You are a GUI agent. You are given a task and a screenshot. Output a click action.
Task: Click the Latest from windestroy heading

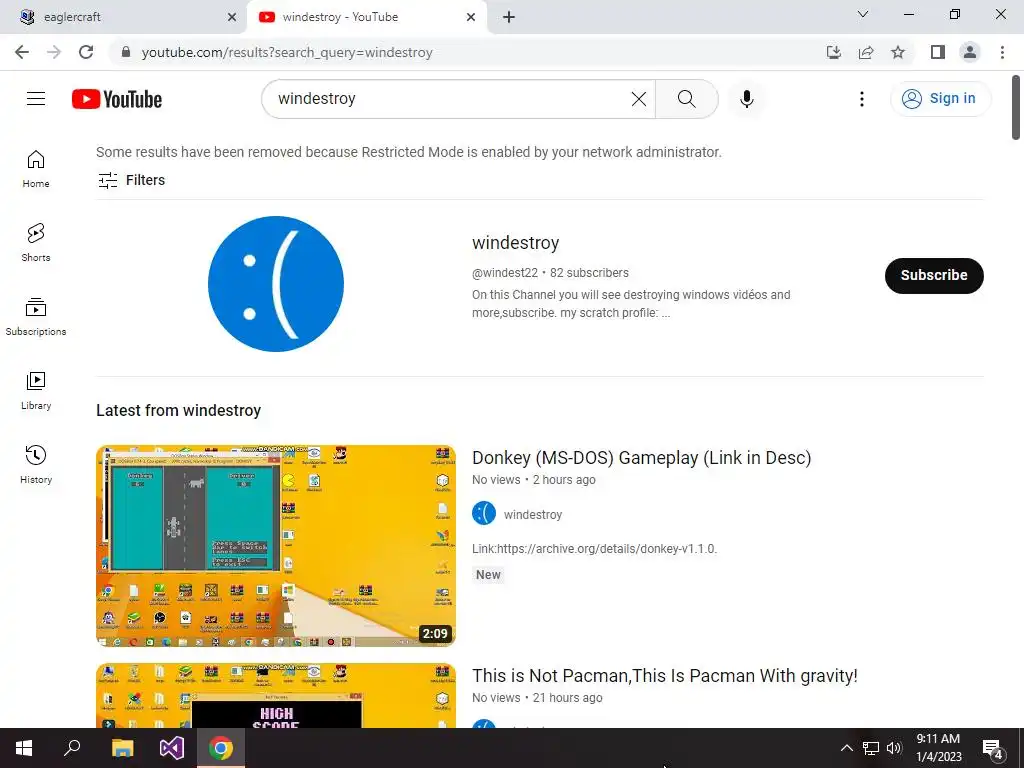(x=178, y=410)
